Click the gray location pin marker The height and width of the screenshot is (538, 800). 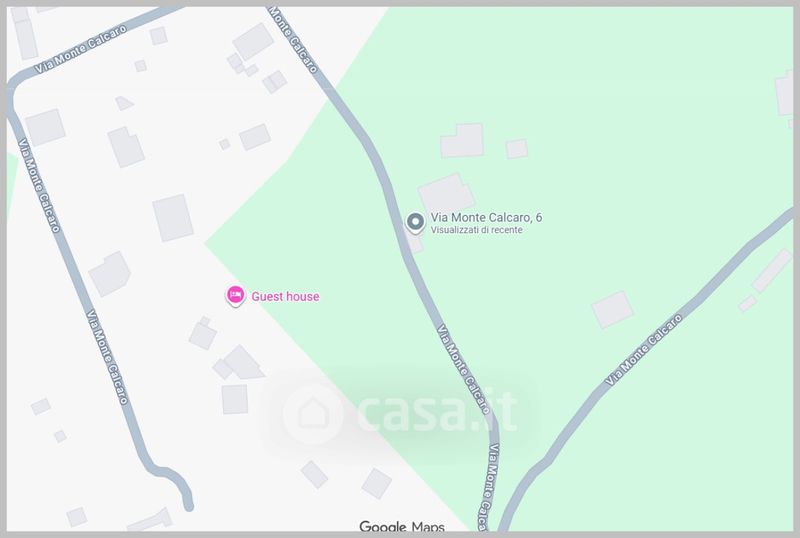pos(415,223)
